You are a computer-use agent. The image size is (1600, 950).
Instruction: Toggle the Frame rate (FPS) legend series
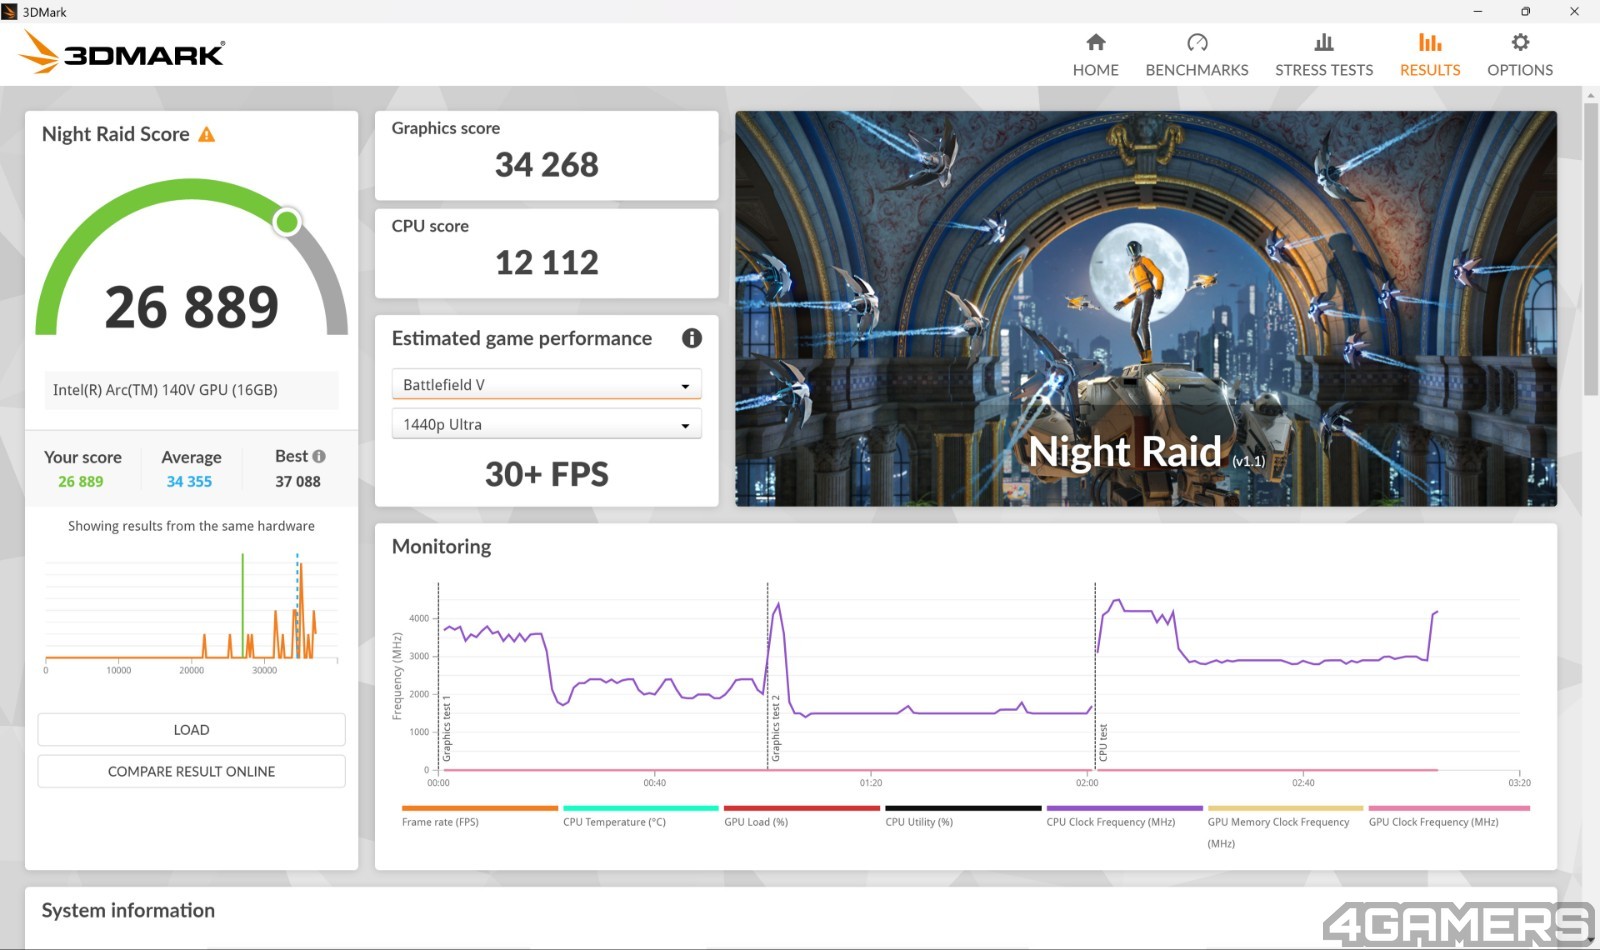tap(440, 822)
